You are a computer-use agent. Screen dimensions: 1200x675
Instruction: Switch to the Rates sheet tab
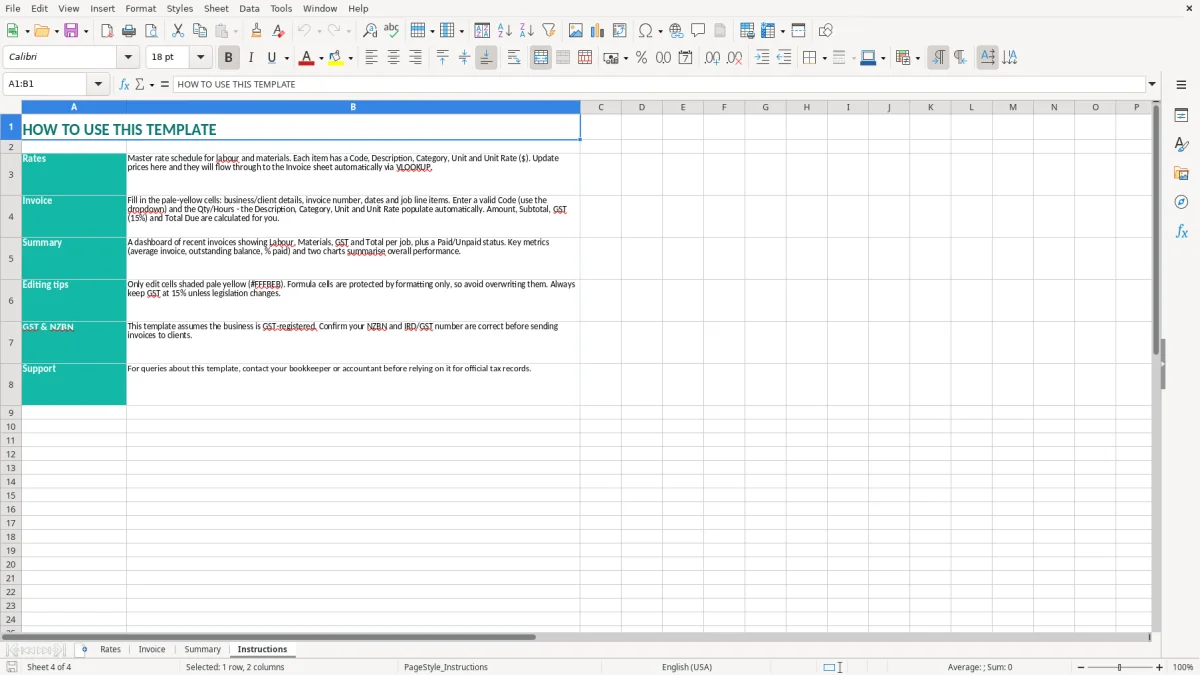tap(110, 649)
